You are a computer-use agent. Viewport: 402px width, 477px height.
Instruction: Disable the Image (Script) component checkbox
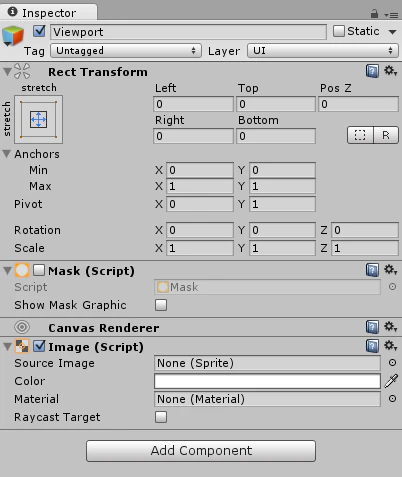(x=39, y=346)
